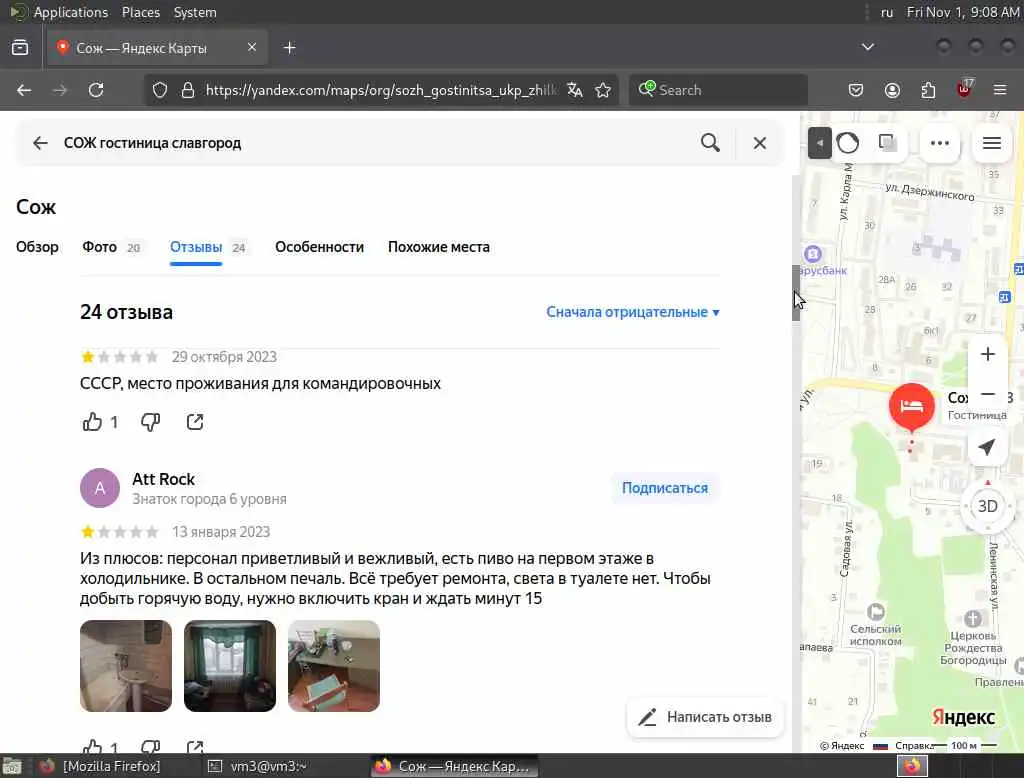1024x778 pixels.
Task: Click the red hotel pin on map
Action: (912, 406)
